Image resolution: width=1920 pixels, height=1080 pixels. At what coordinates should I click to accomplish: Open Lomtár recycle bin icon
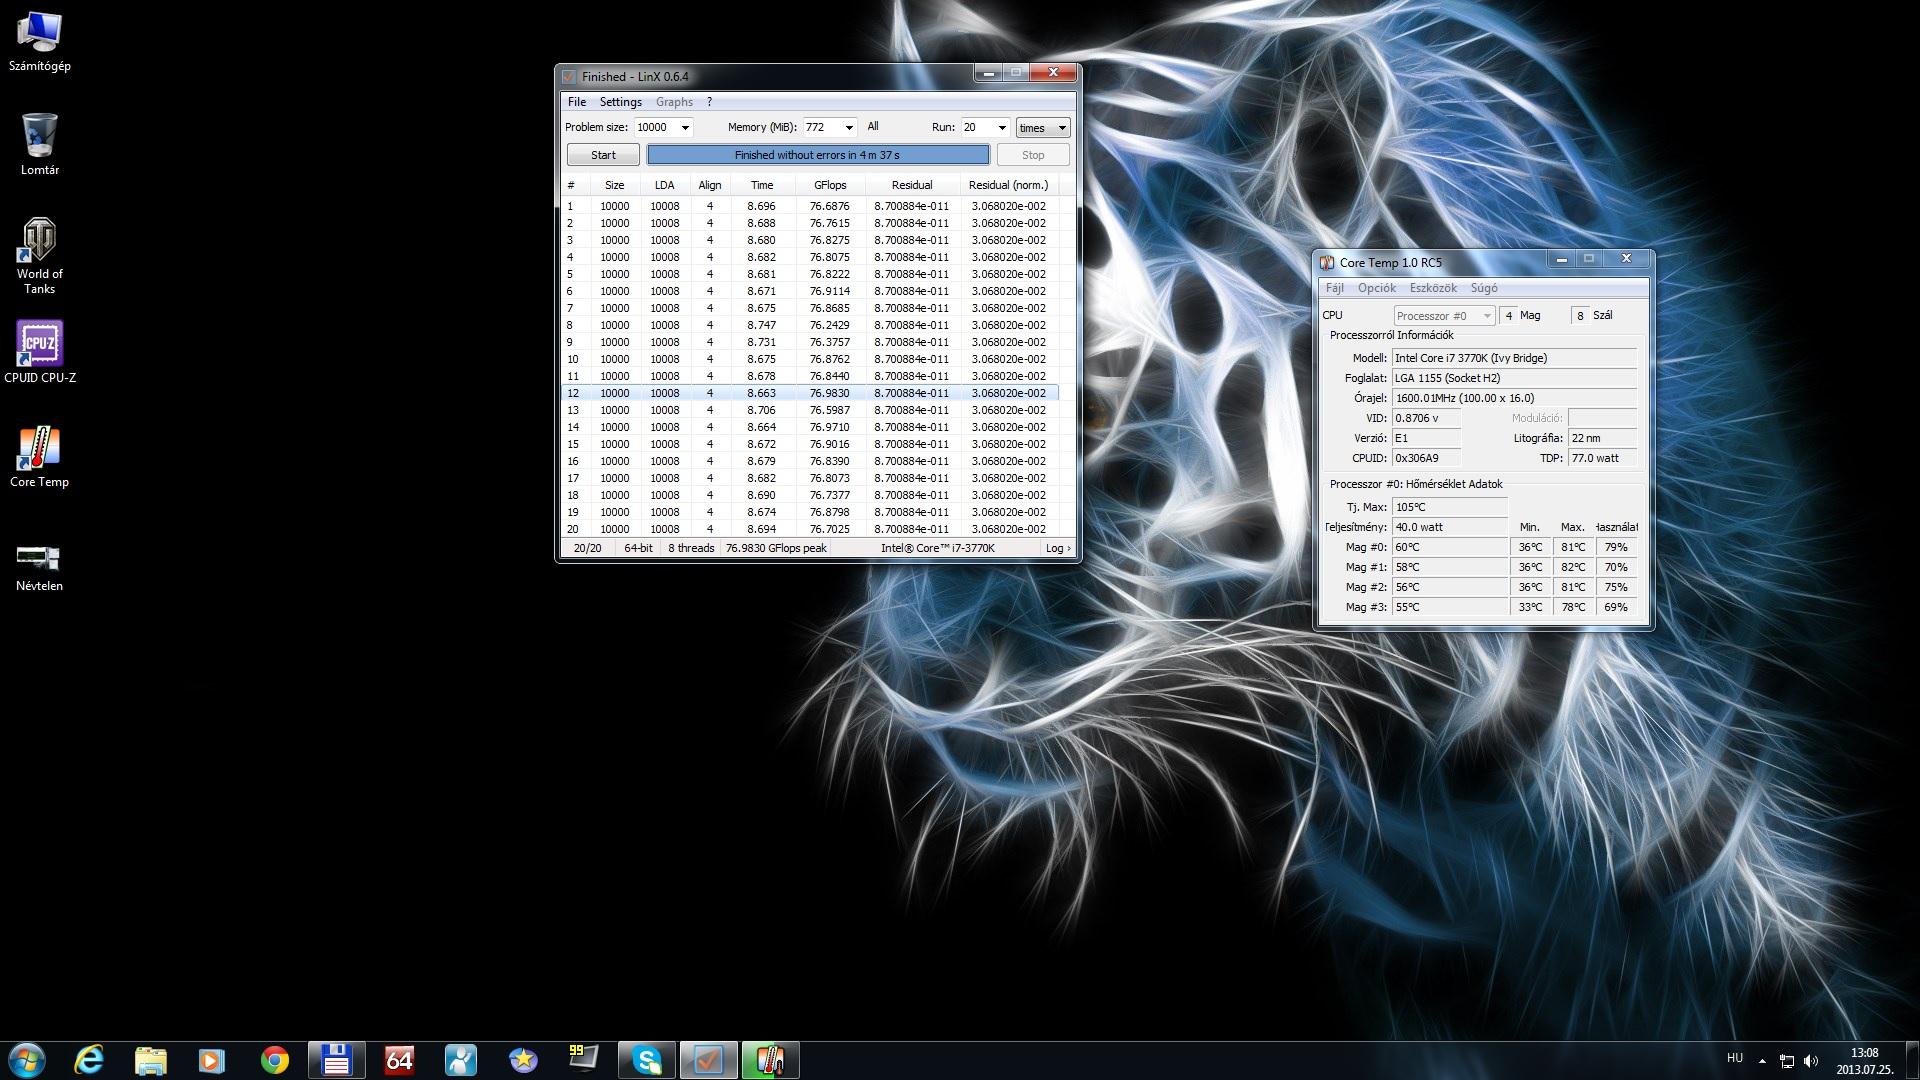coord(40,145)
